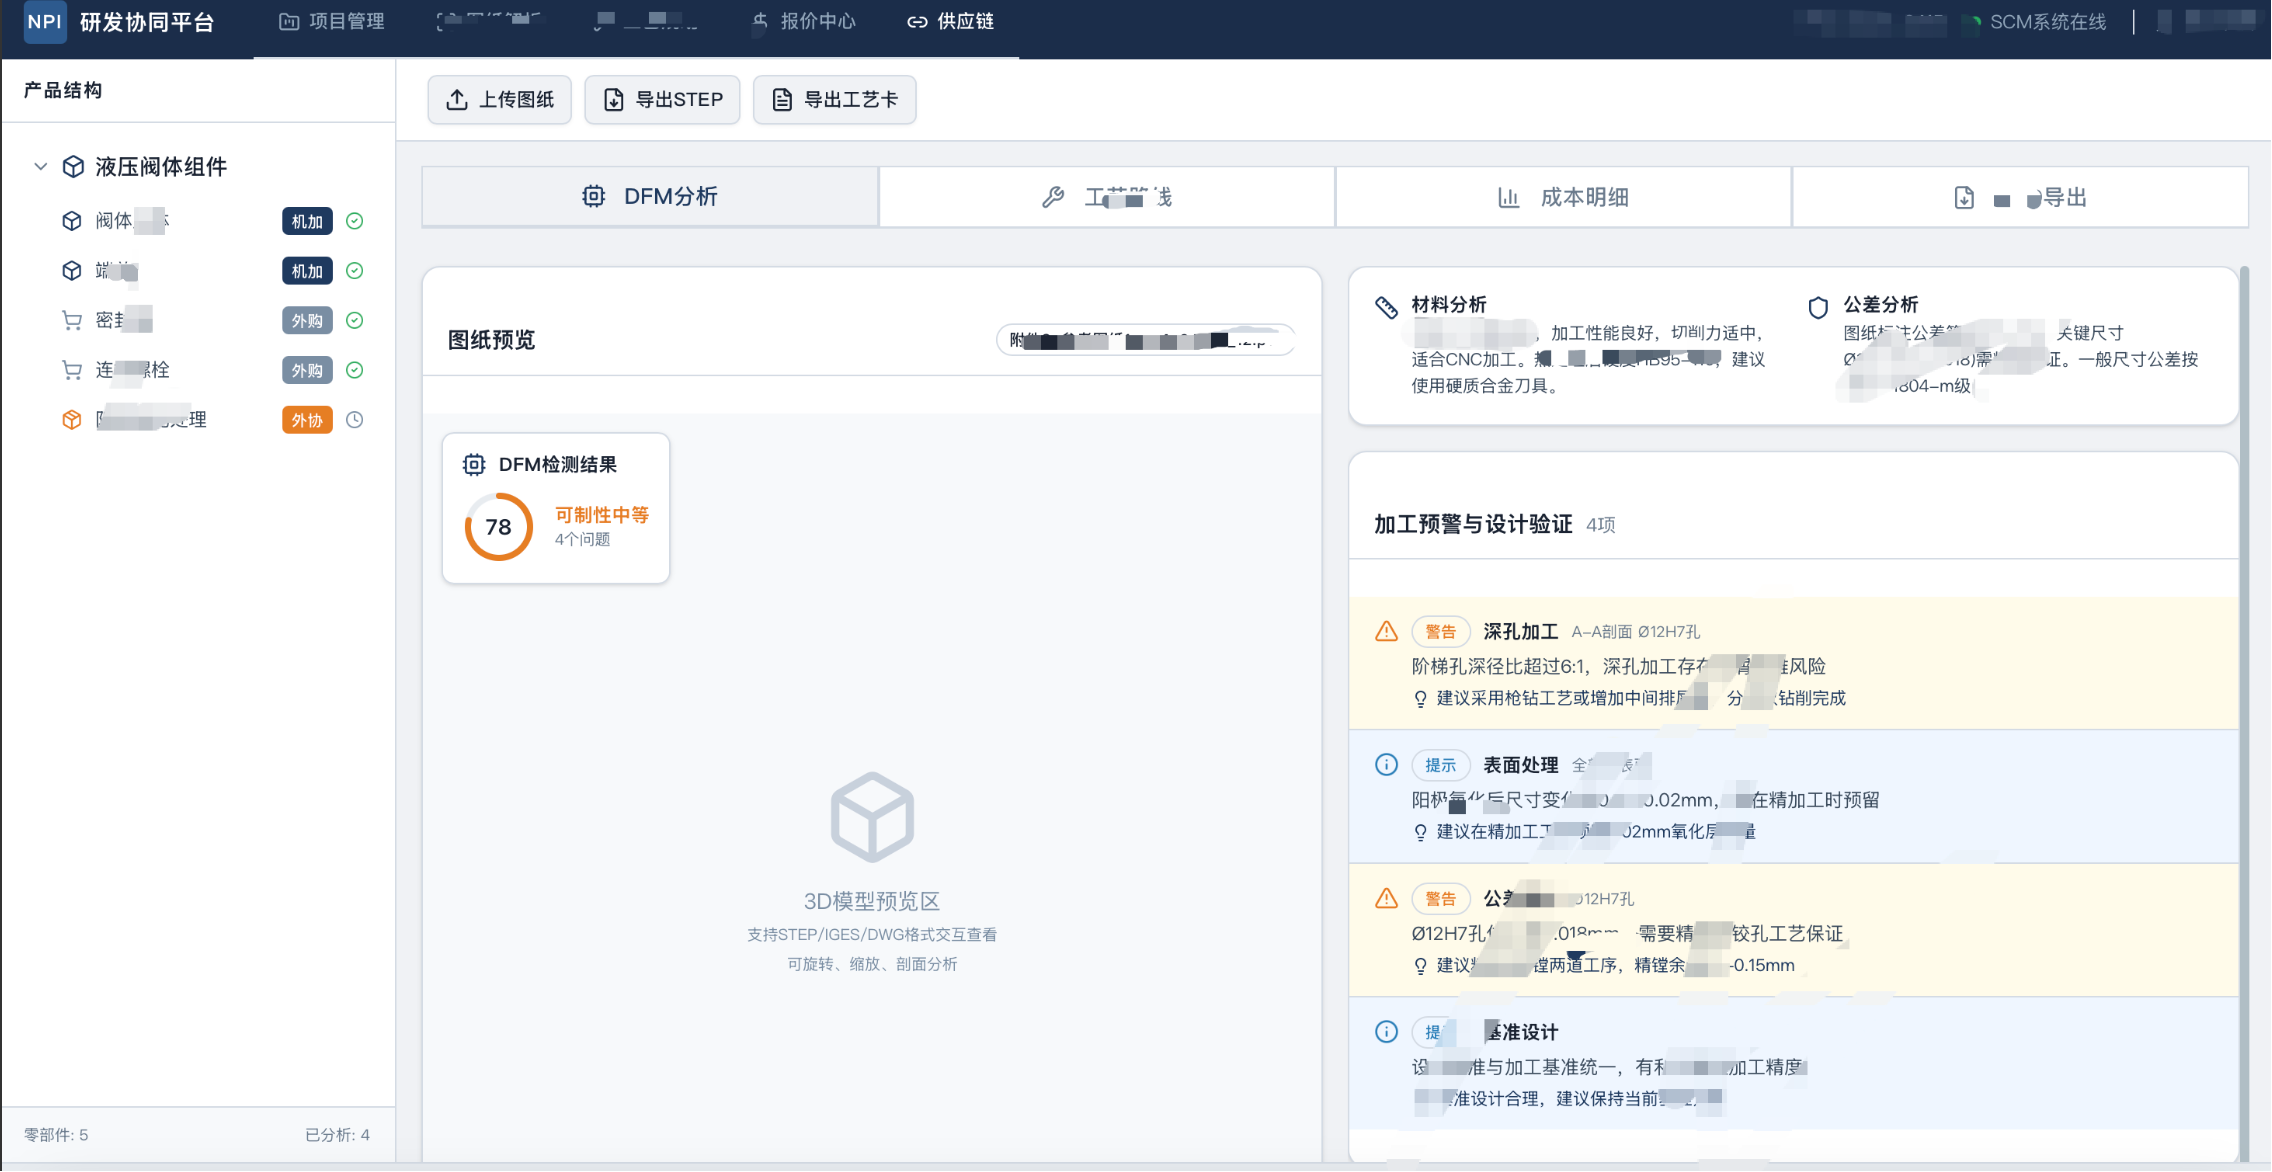Click green check status on 阀体 row

pyautogui.click(x=354, y=221)
